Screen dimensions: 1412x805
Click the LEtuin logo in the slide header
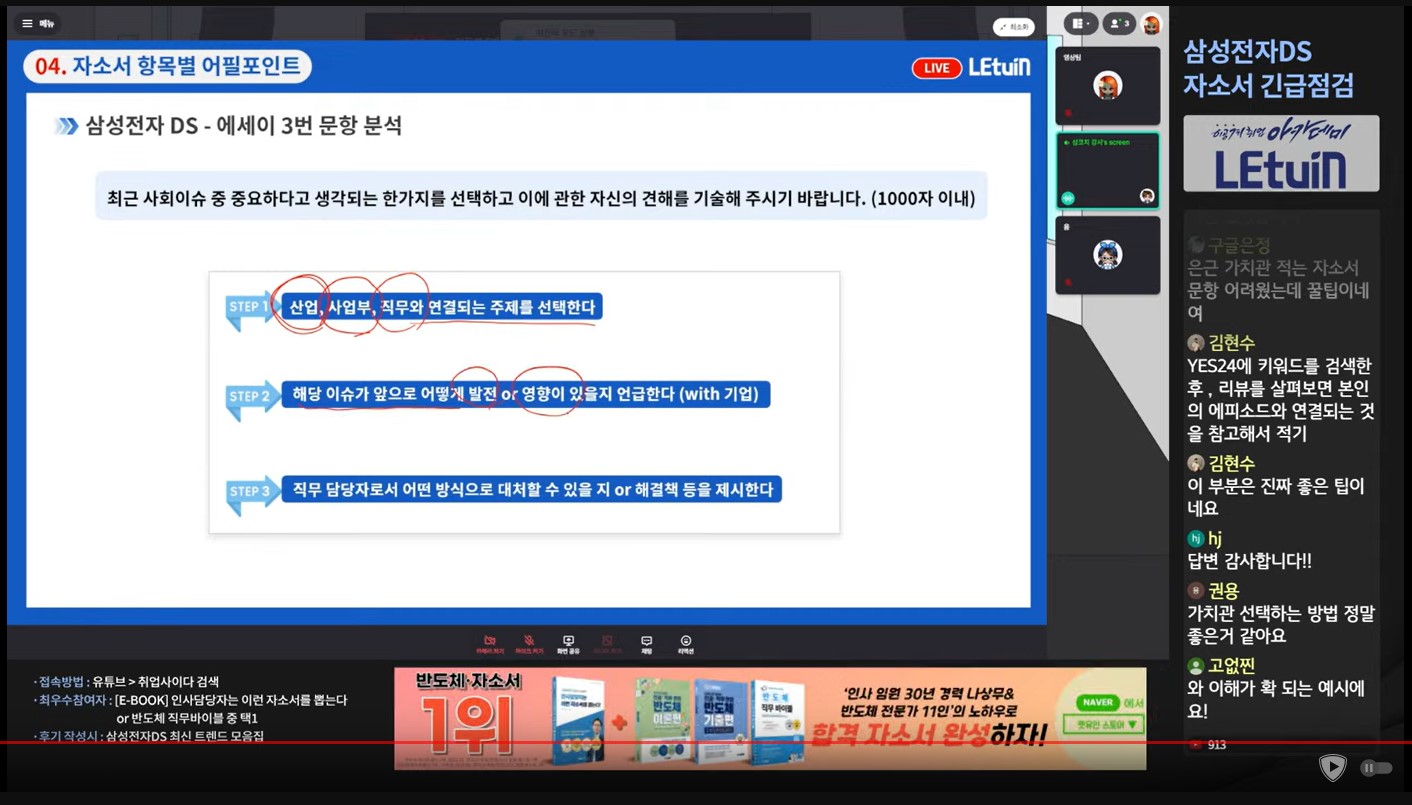(x=999, y=67)
